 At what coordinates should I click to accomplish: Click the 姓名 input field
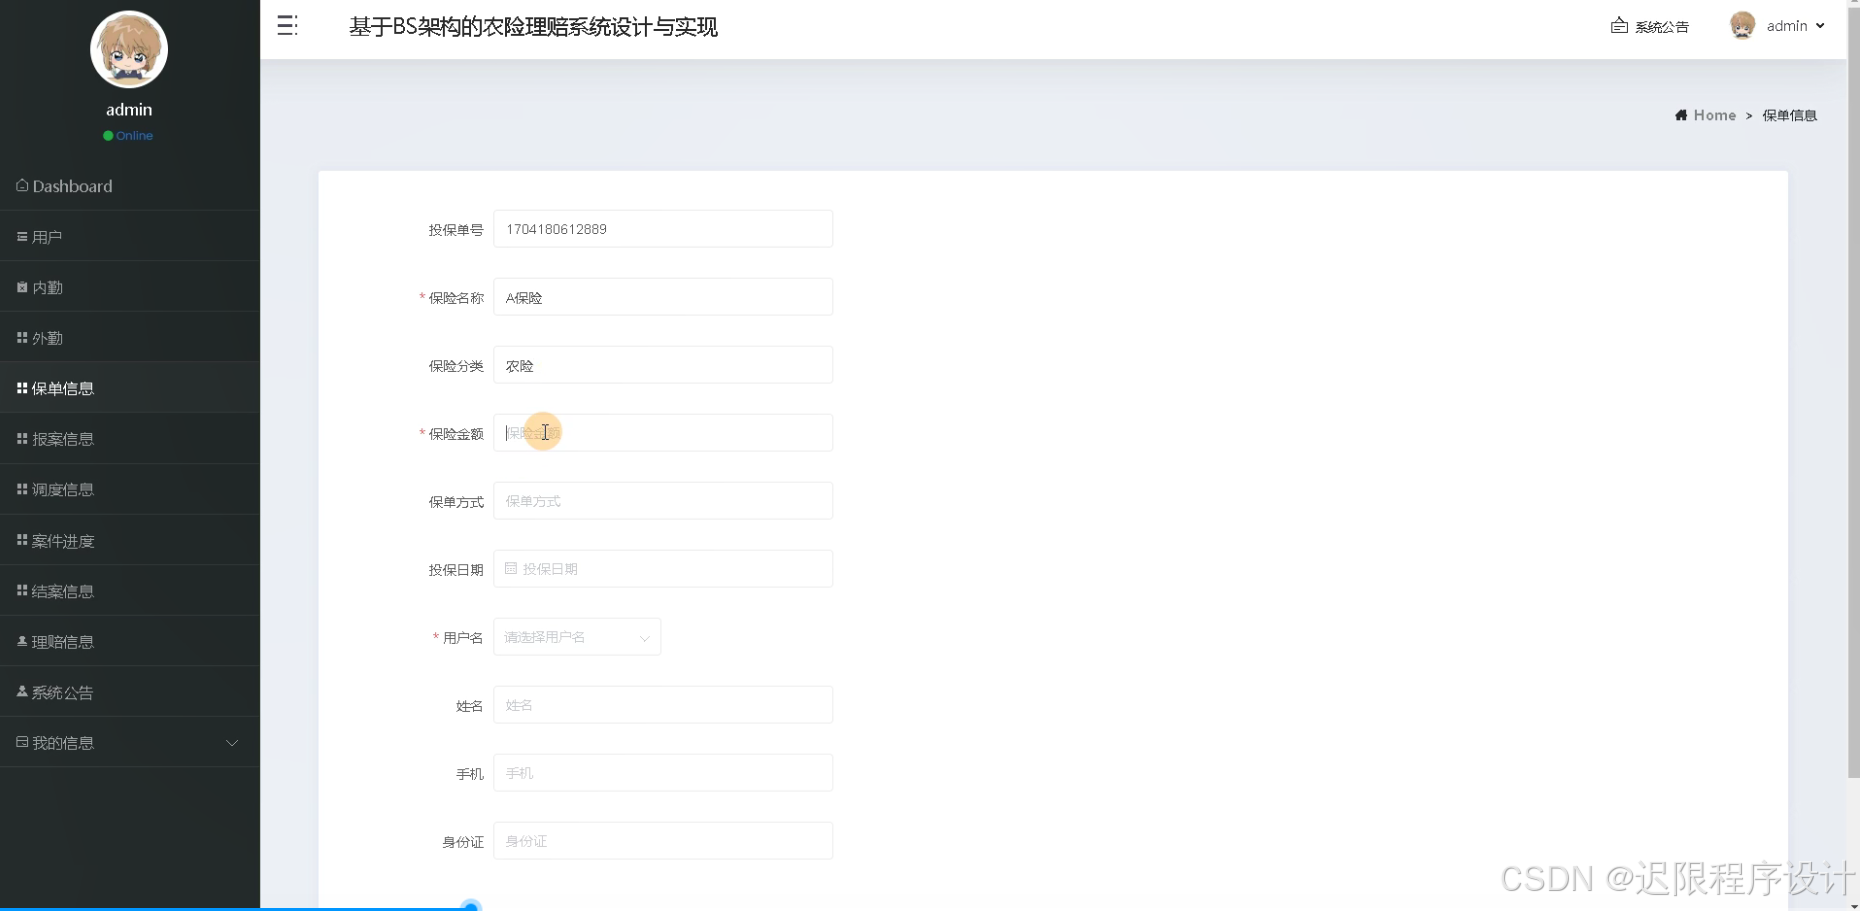[663, 705]
